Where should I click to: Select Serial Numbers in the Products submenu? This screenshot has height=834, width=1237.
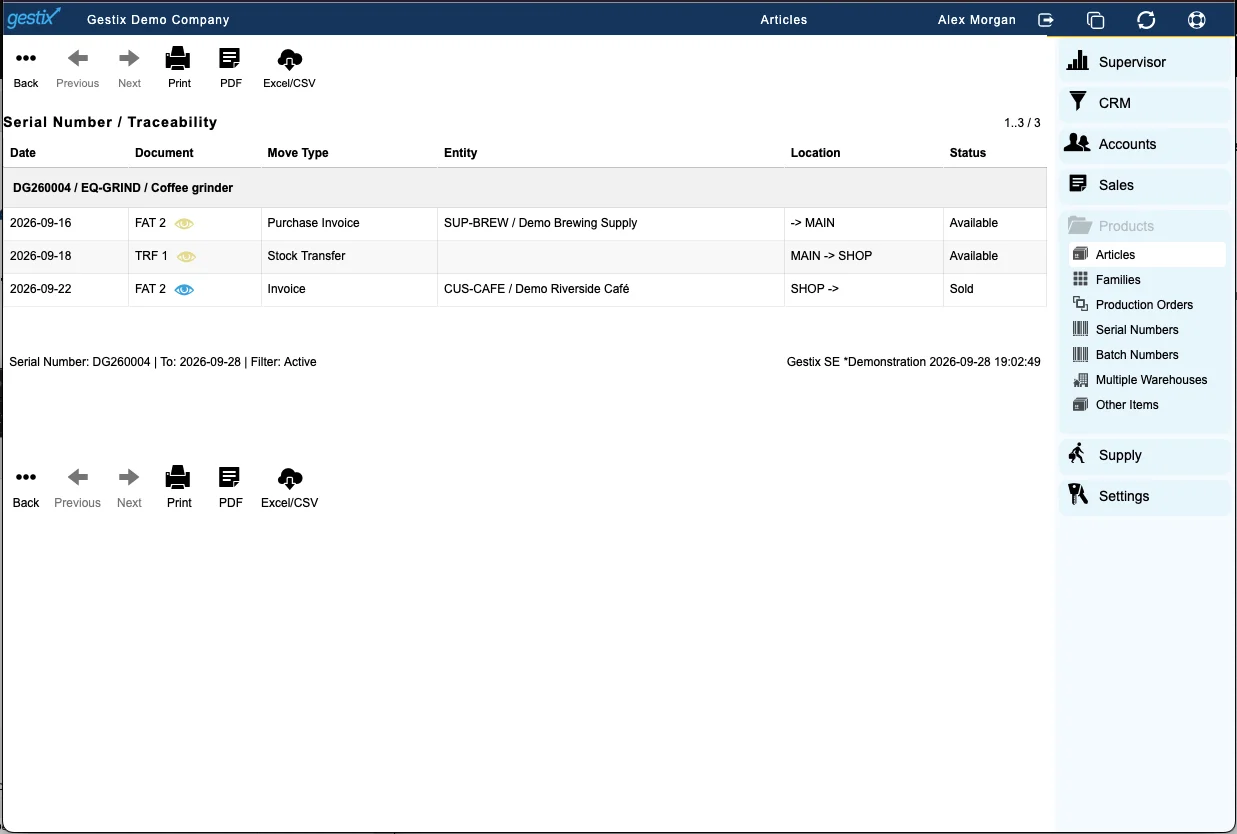[x=1147, y=330]
